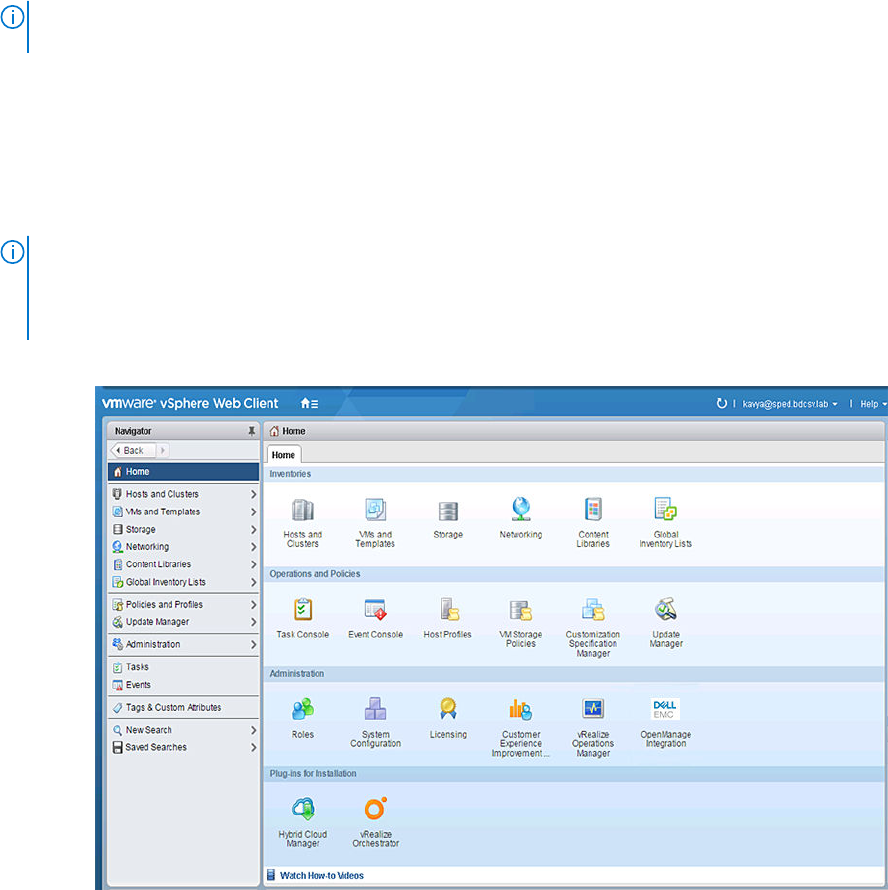888x890 pixels.
Task: Open Saved Searches in the Navigator
Action: pyautogui.click(x=183, y=748)
